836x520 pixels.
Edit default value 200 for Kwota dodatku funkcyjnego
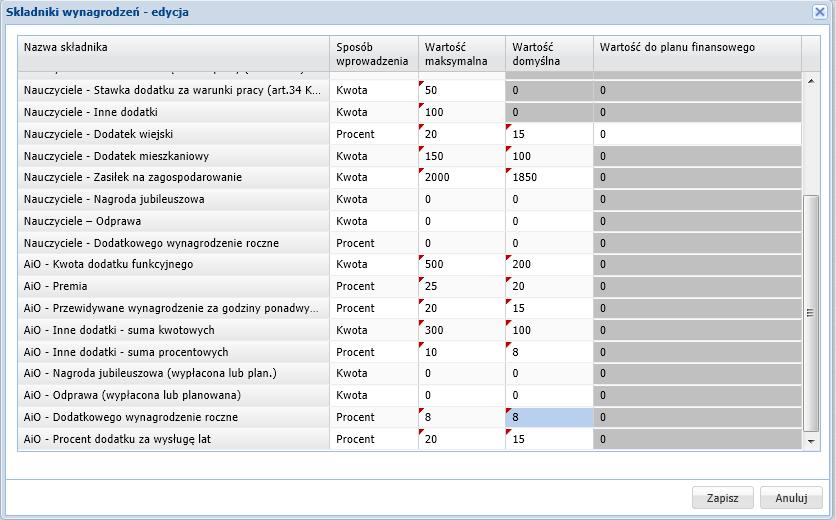pyautogui.click(x=549, y=264)
